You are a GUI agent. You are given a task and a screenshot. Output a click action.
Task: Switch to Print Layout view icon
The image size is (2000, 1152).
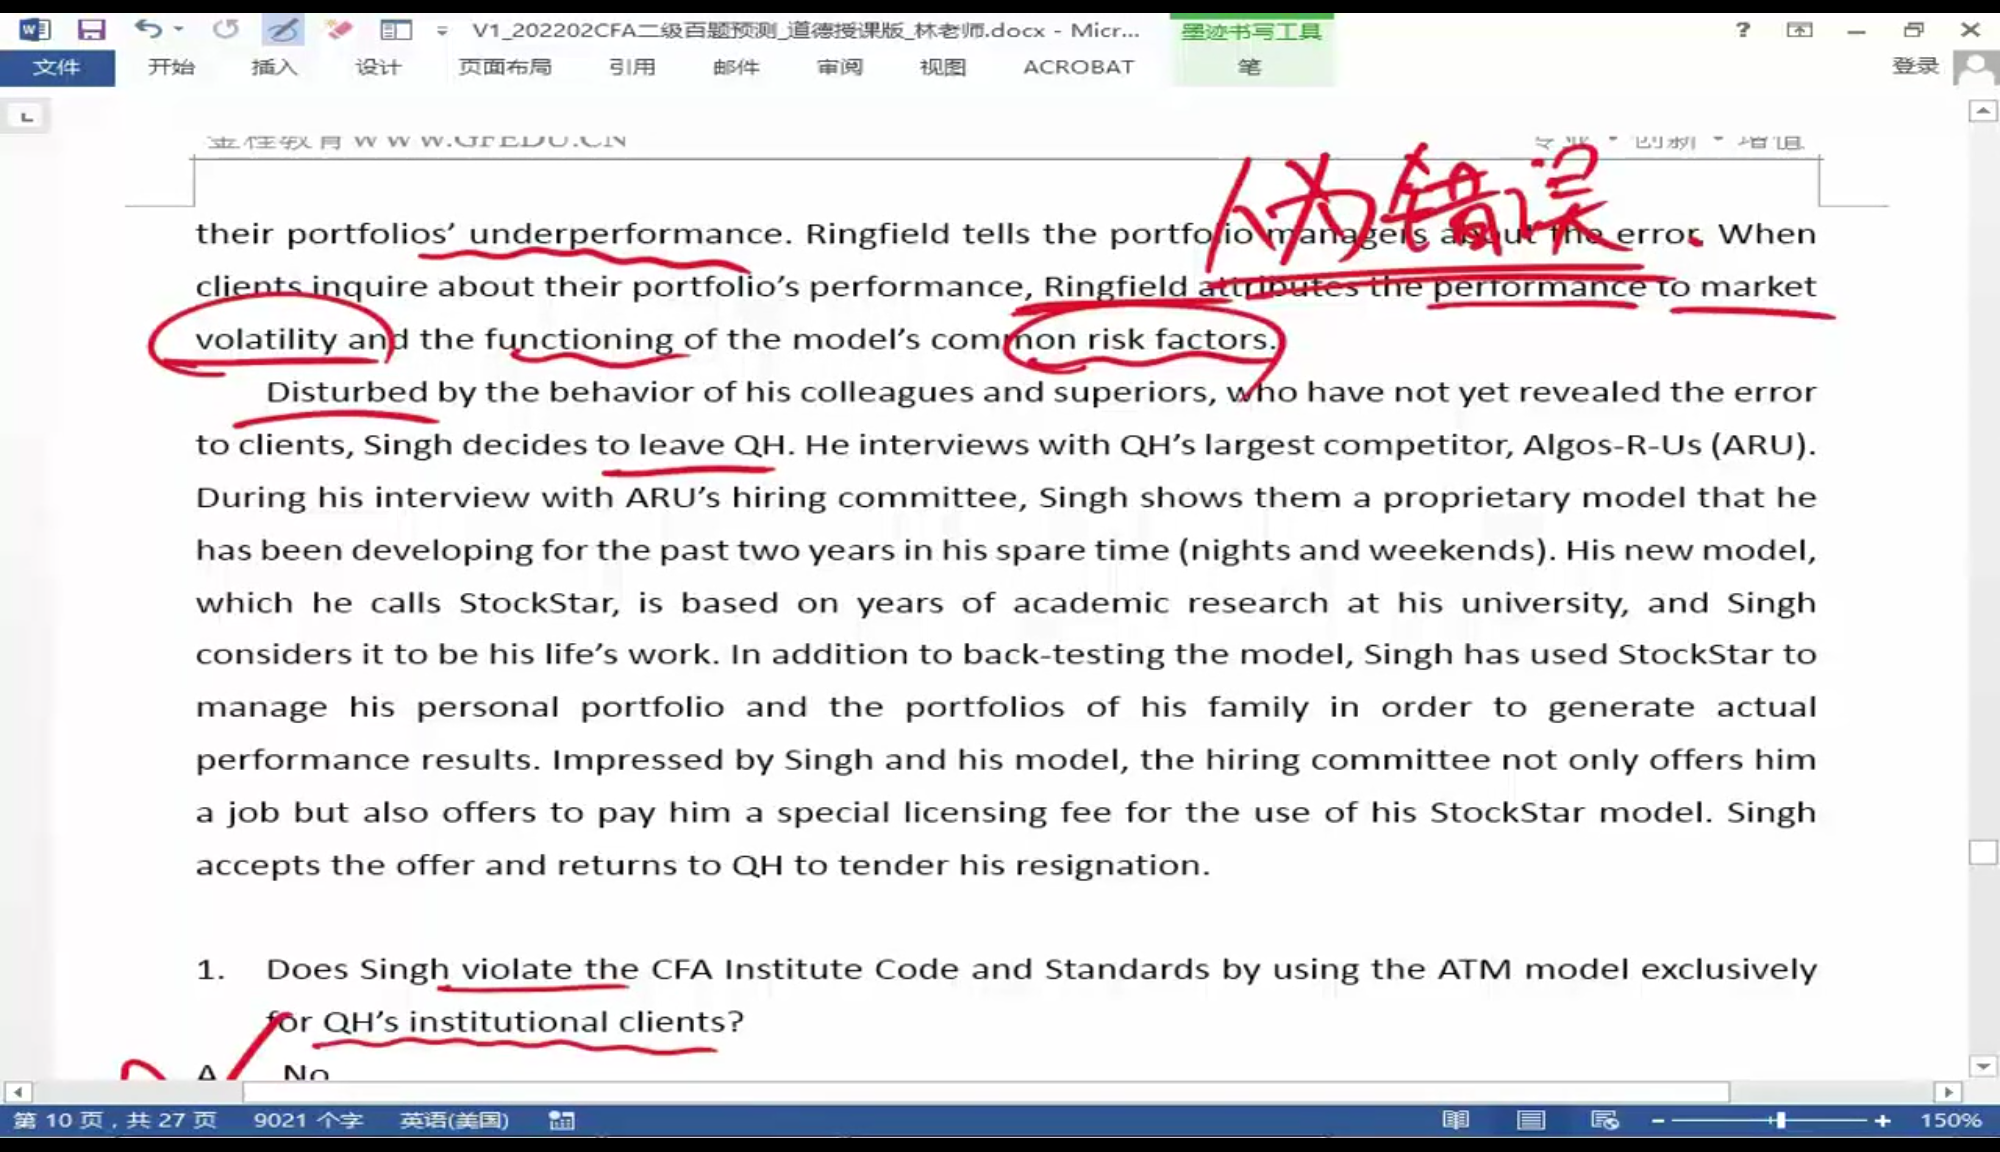[x=1530, y=1120]
